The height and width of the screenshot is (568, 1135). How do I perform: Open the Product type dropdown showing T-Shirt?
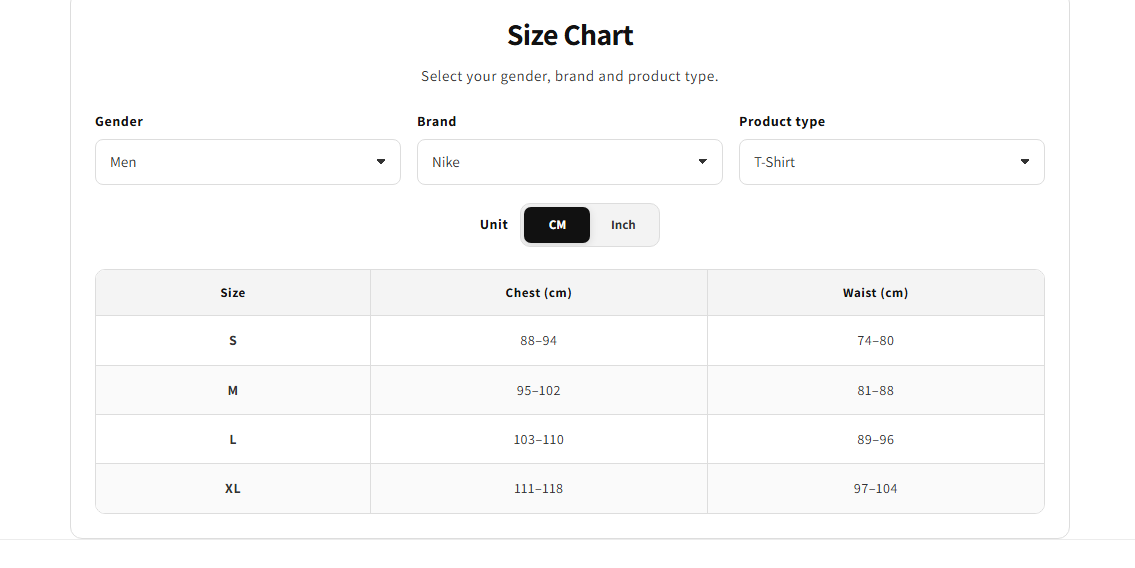click(892, 162)
